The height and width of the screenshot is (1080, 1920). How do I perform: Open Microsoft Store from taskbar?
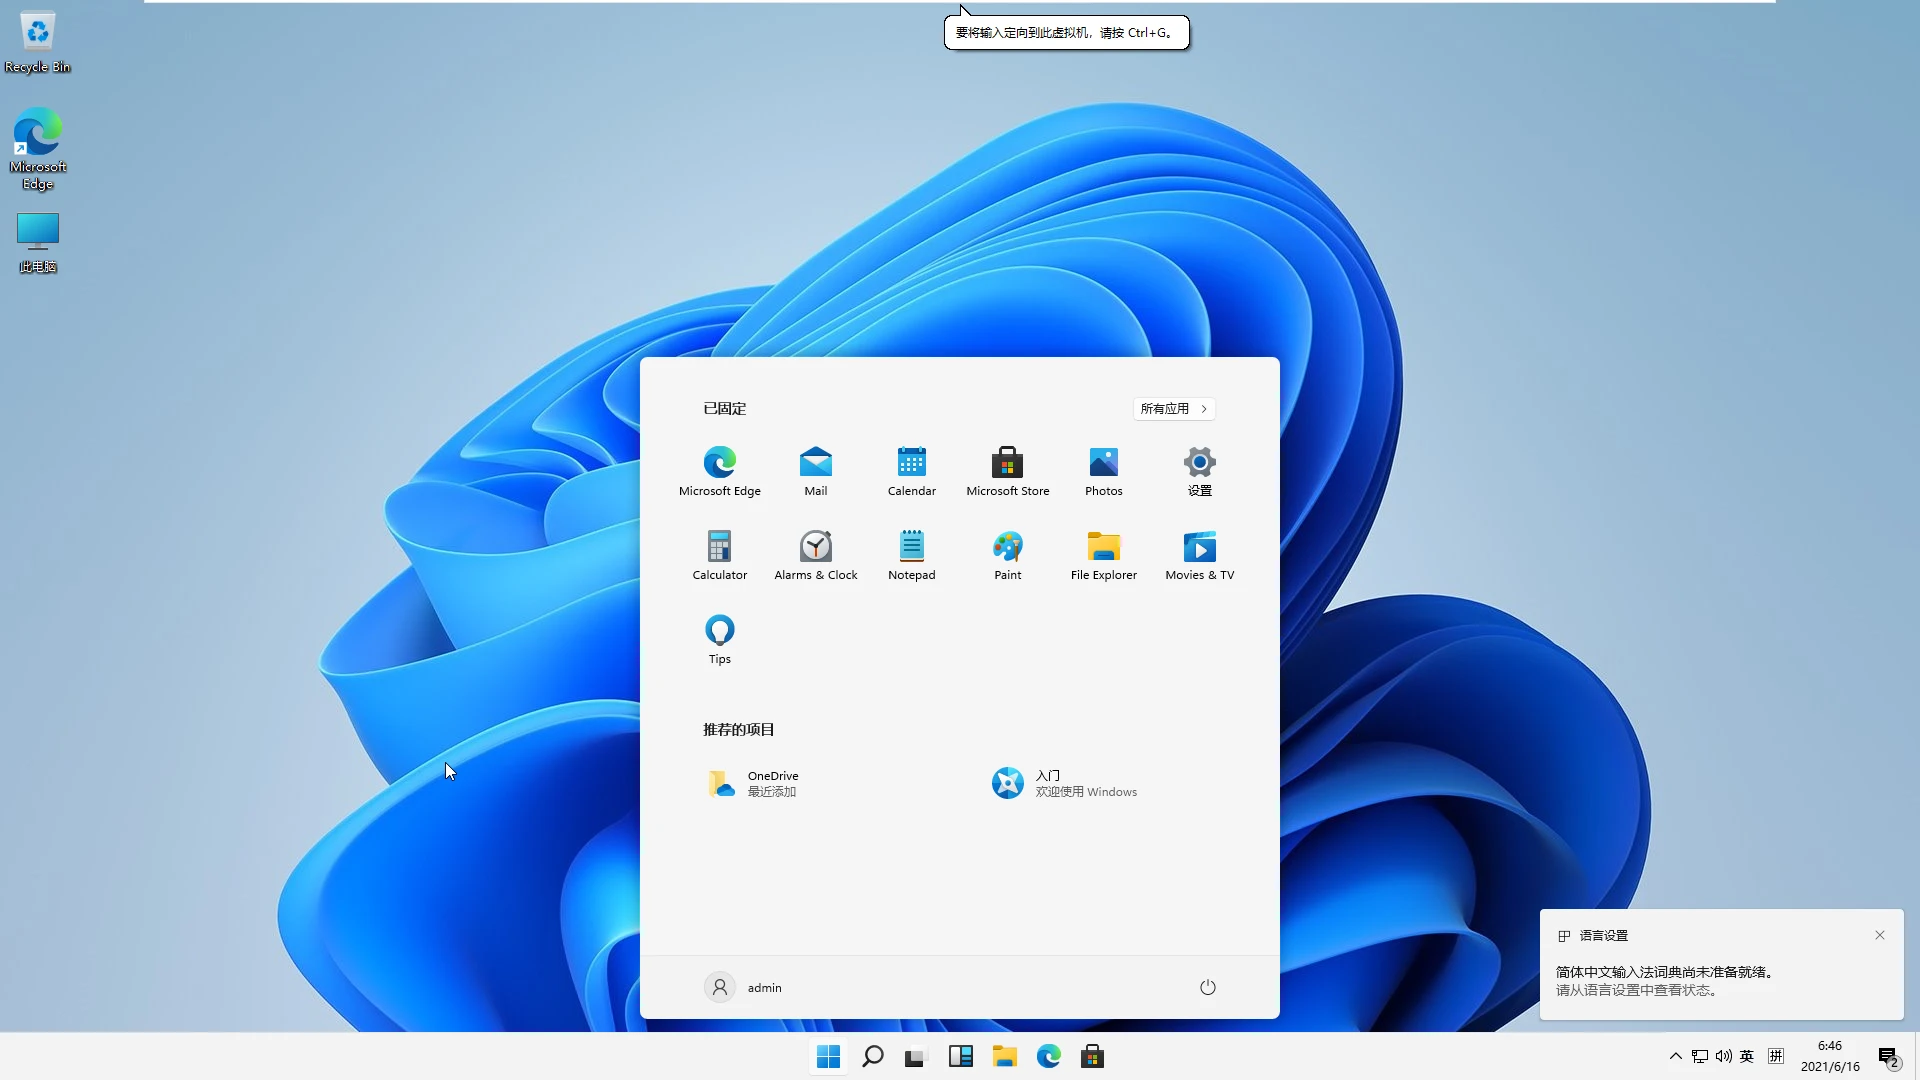pyautogui.click(x=1093, y=1056)
